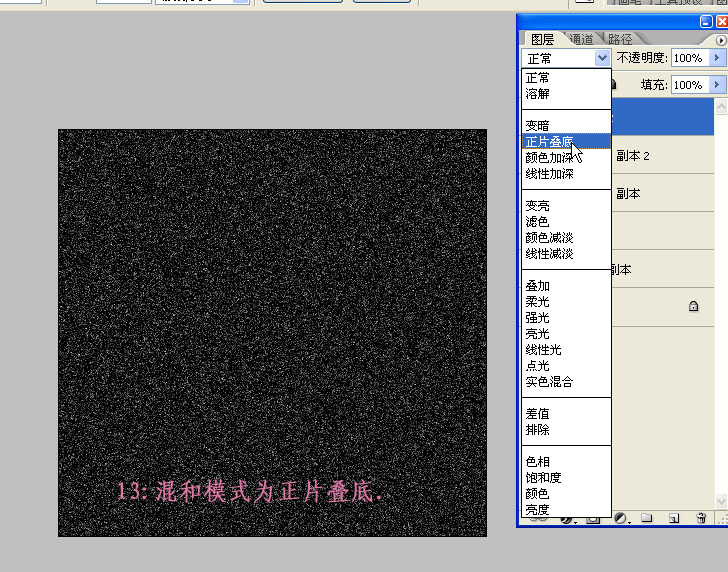
Task: Create a new layer with page icon
Action: tap(674, 518)
